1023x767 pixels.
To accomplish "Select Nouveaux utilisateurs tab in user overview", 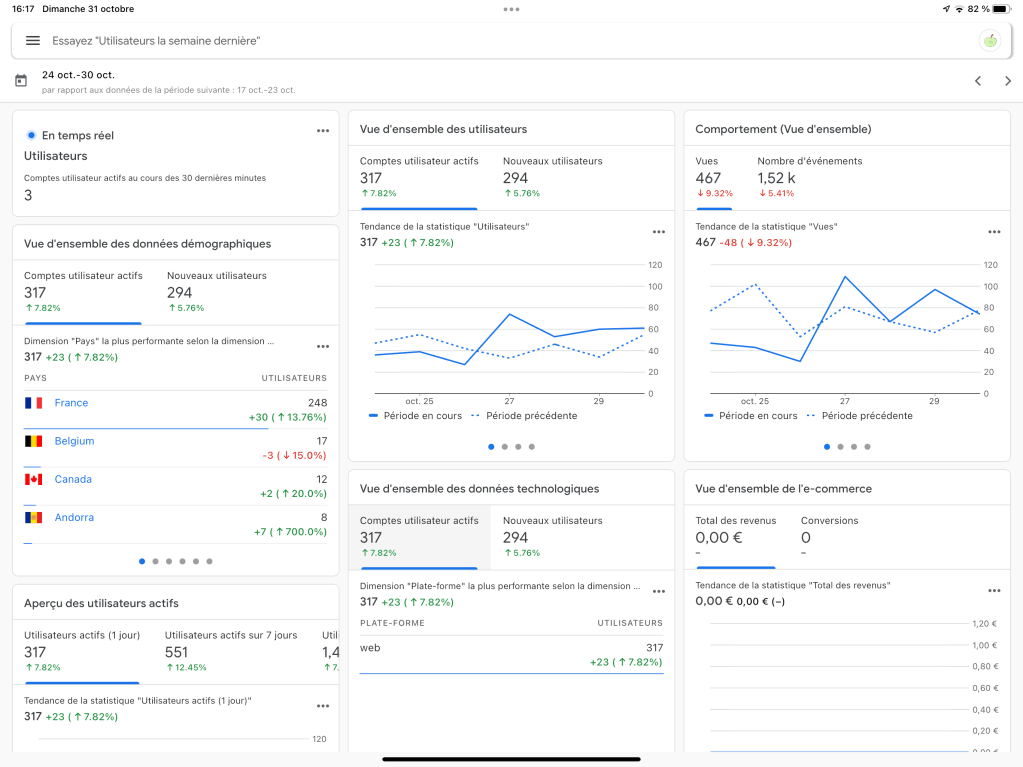I will click(x=552, y=177).
